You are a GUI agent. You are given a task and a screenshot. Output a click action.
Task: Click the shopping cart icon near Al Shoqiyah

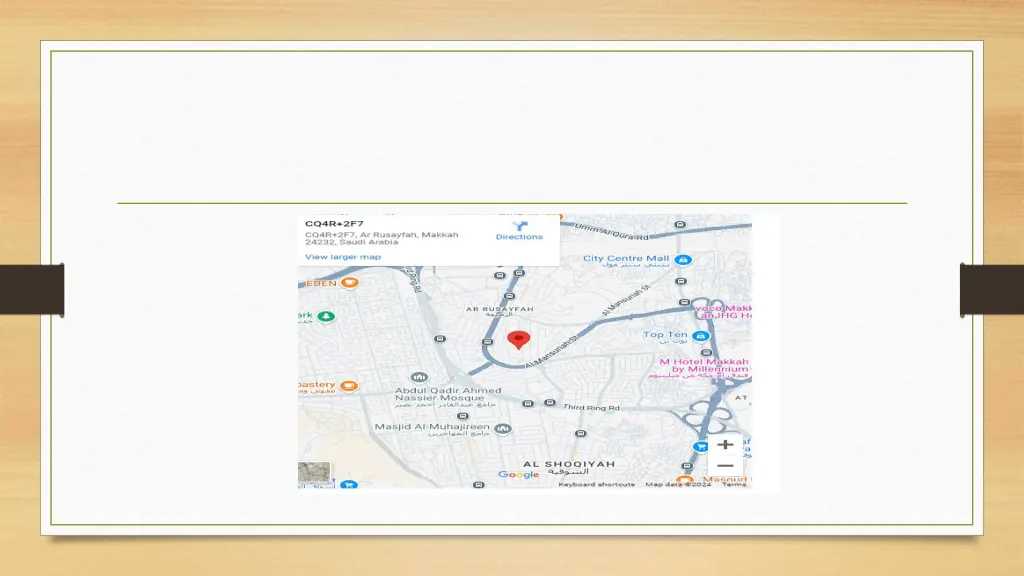tap(698, 447)
